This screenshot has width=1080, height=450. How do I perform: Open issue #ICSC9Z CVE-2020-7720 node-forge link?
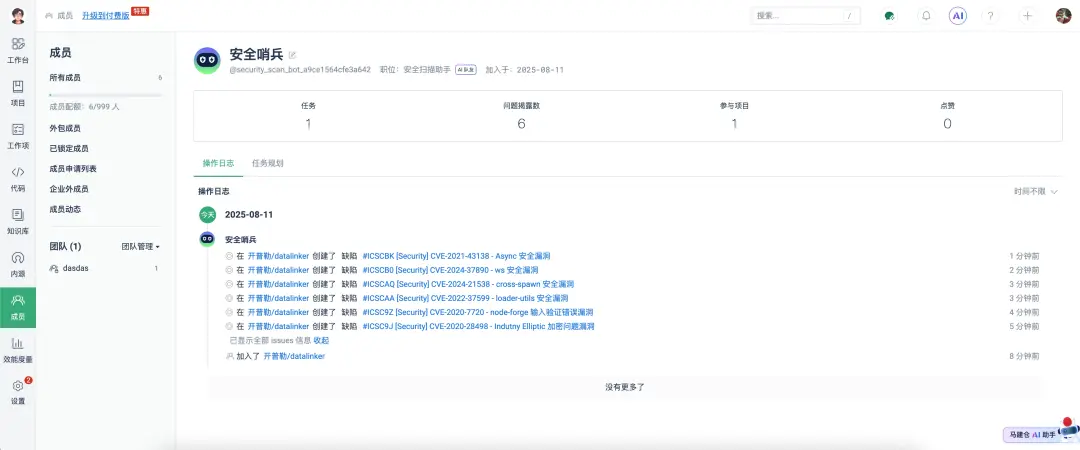[x=477, y=312]
